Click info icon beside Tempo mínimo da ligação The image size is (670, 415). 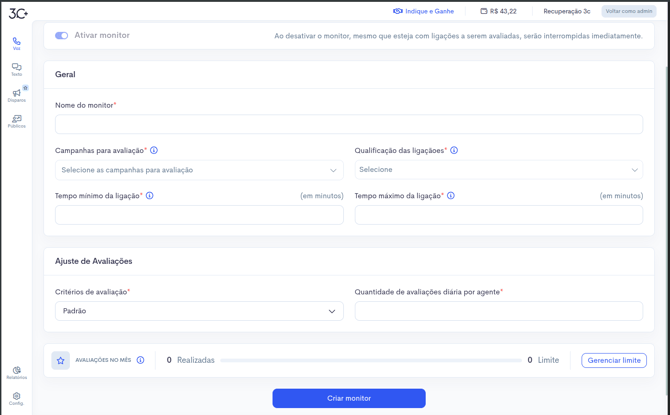coord(150,196)
